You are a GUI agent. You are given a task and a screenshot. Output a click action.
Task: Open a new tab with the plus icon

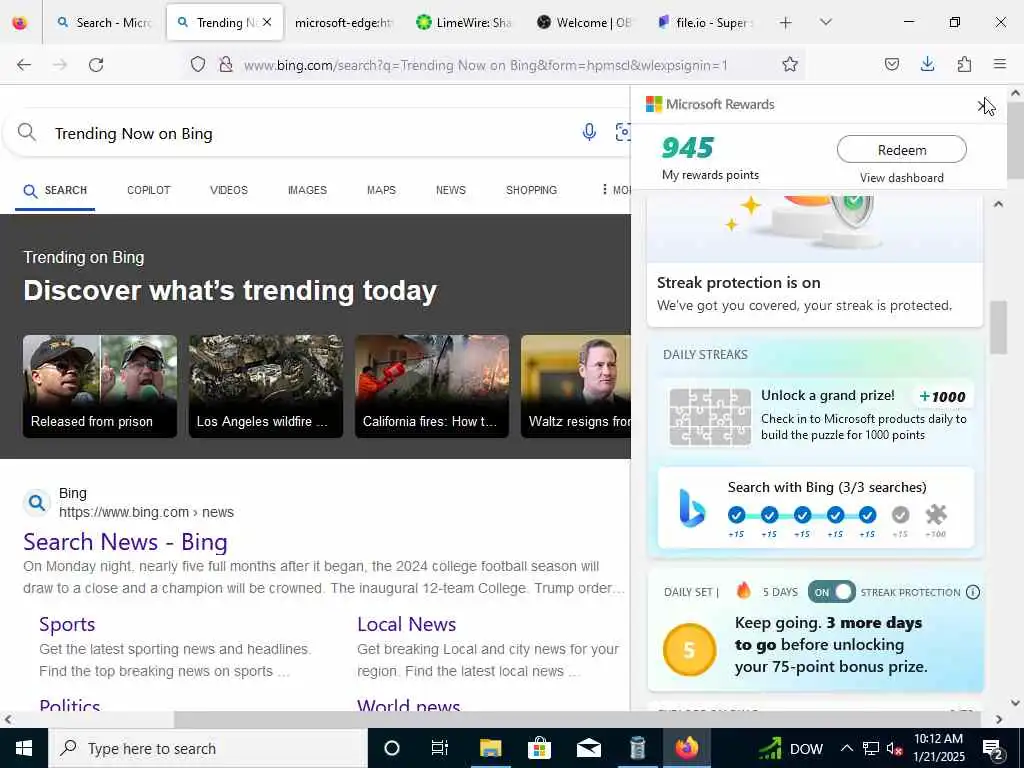(x=785, y=23)
